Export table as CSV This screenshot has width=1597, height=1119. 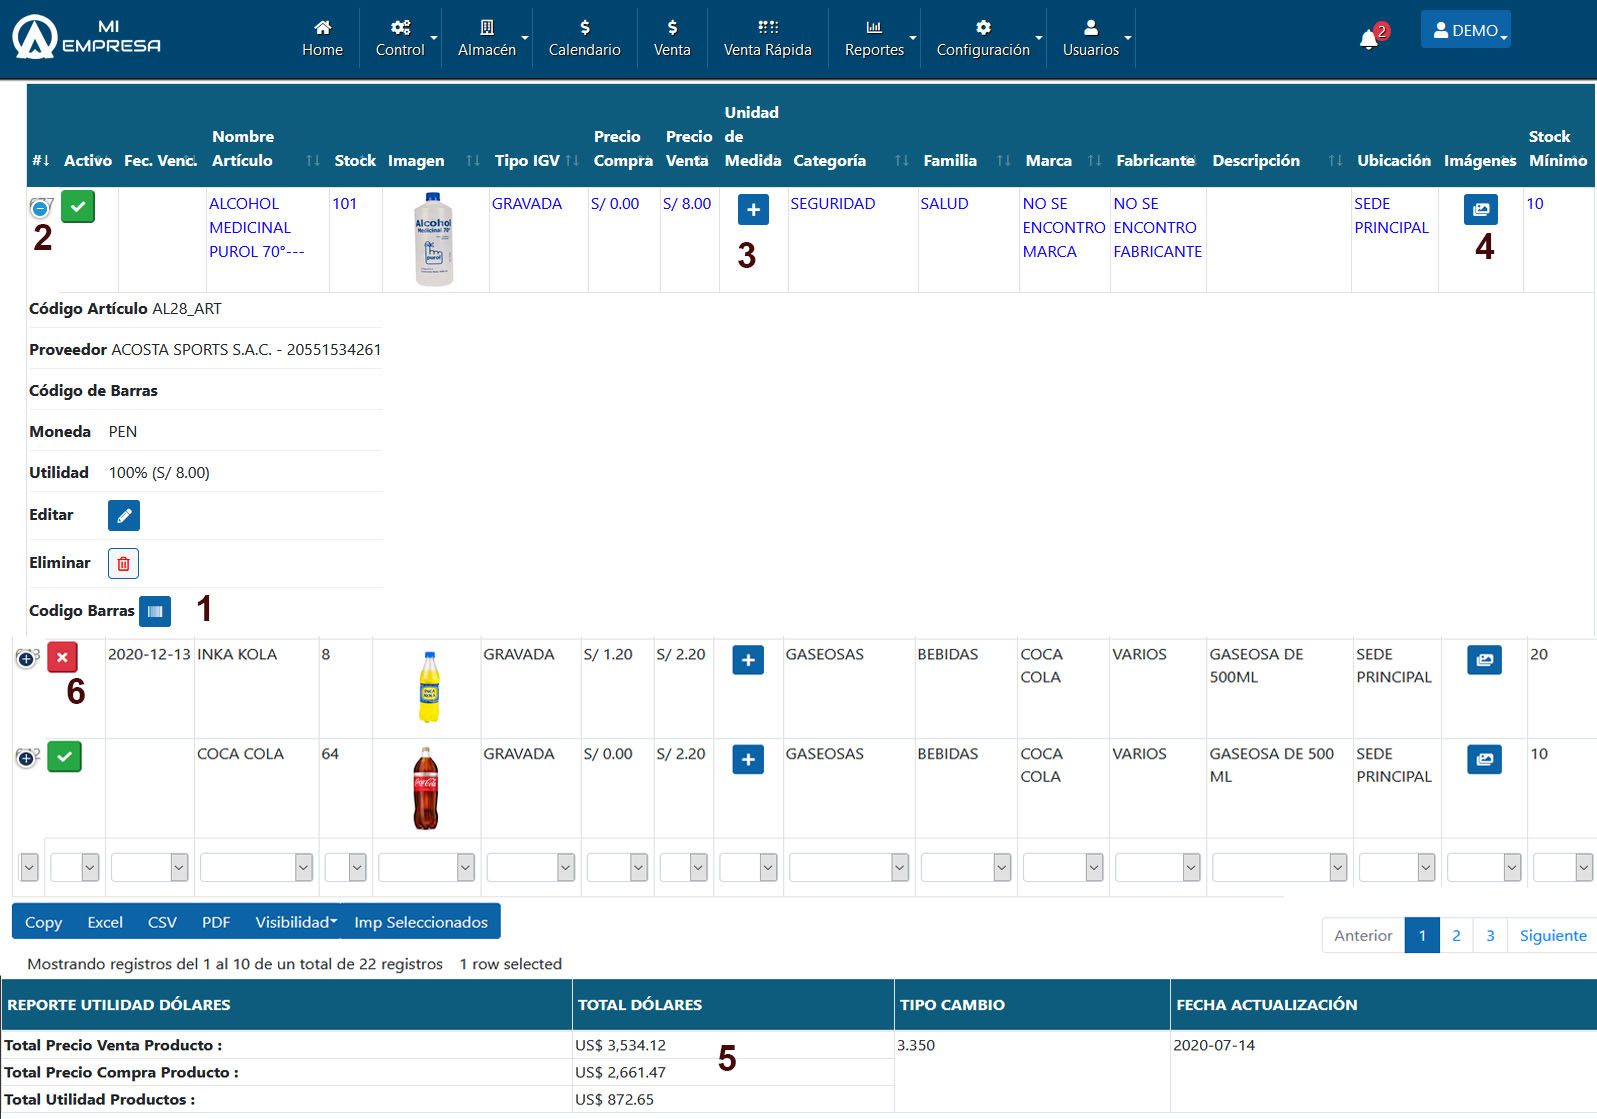[x=162, y=922]
